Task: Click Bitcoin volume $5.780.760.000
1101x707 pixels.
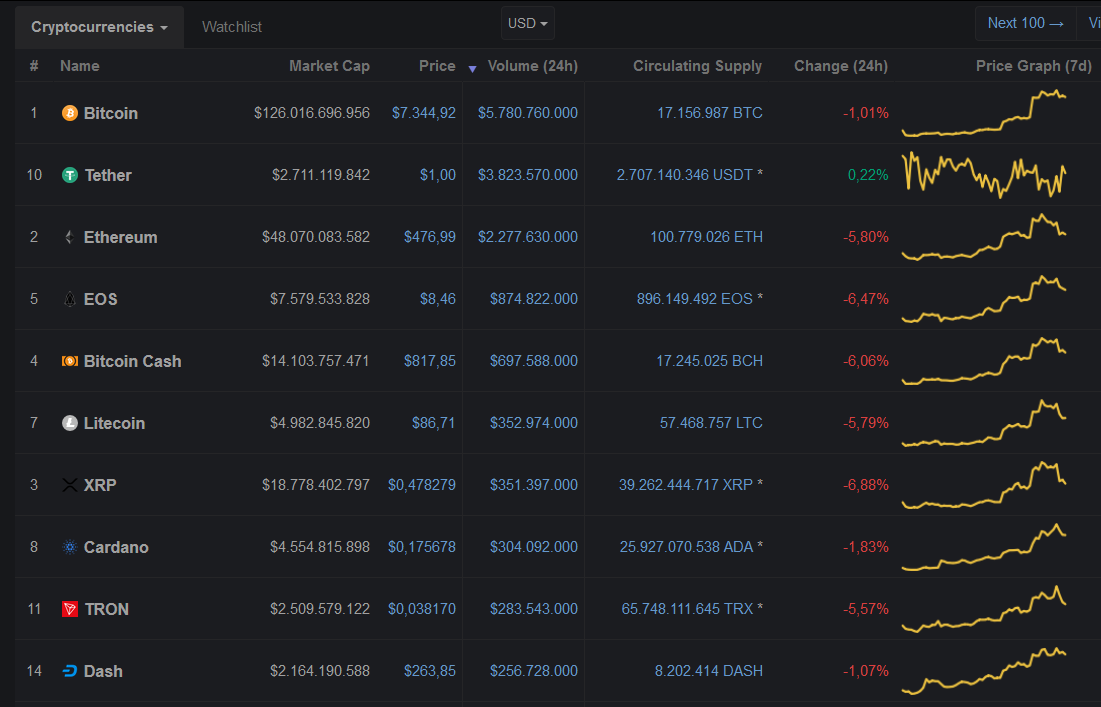Action: 528,113
